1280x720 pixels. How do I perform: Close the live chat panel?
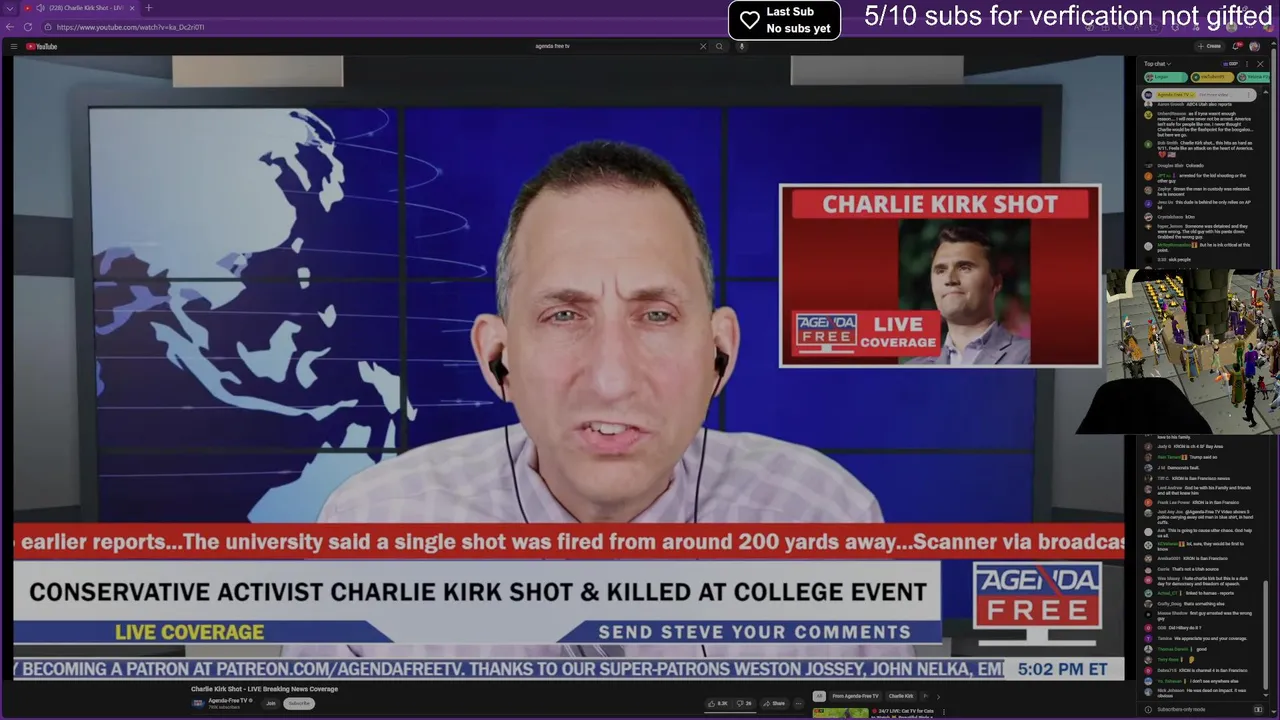tap(1260, 64)
